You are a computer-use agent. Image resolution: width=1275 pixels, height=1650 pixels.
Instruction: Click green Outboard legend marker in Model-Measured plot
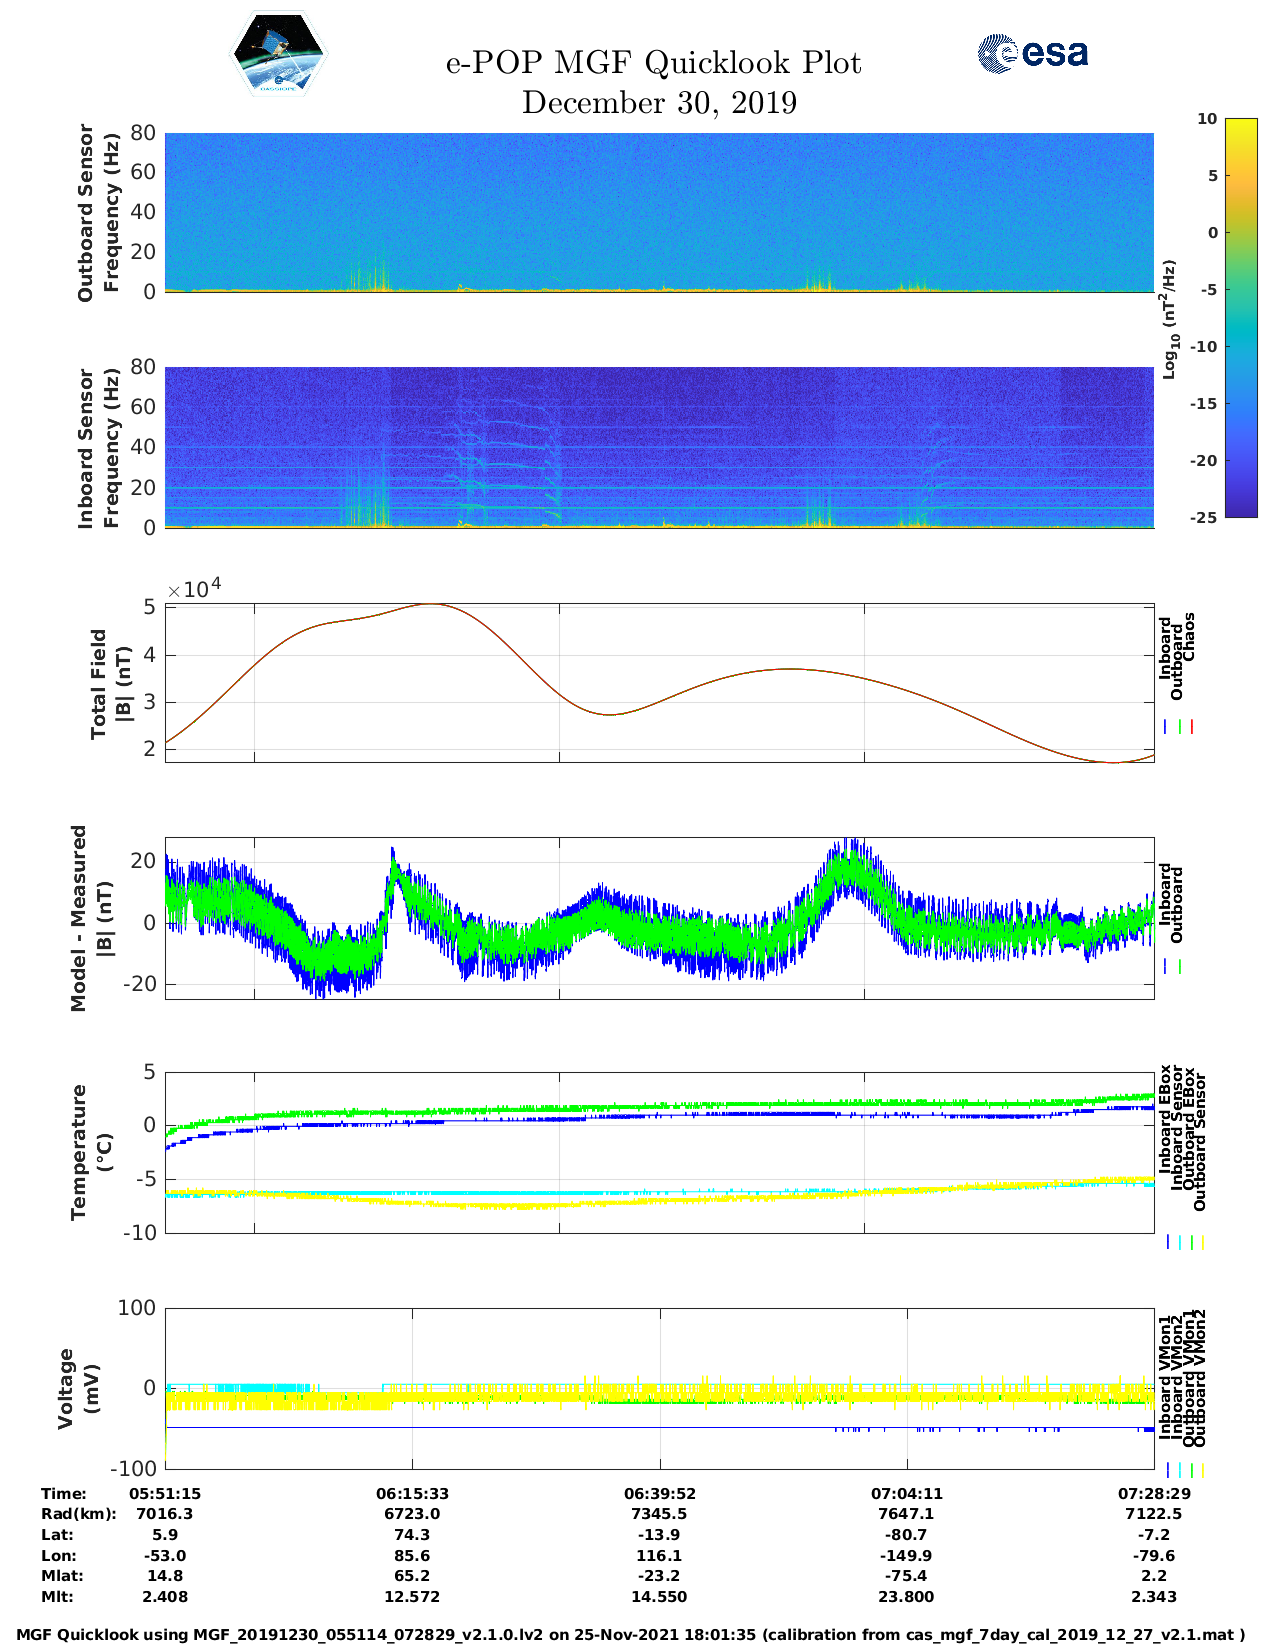1180,967
